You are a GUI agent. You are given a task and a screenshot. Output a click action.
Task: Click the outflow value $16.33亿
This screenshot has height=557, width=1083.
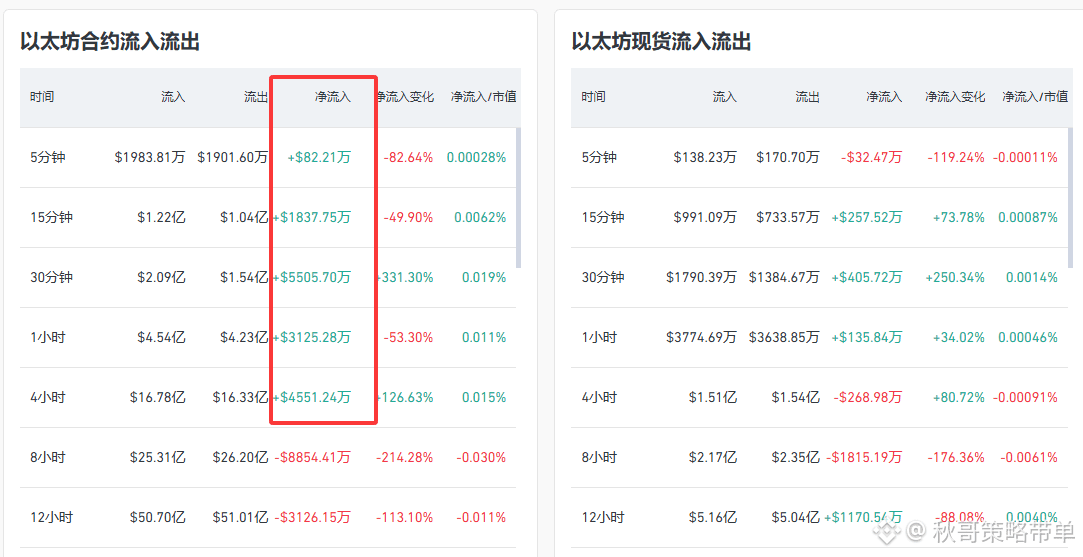click(240, 397)
